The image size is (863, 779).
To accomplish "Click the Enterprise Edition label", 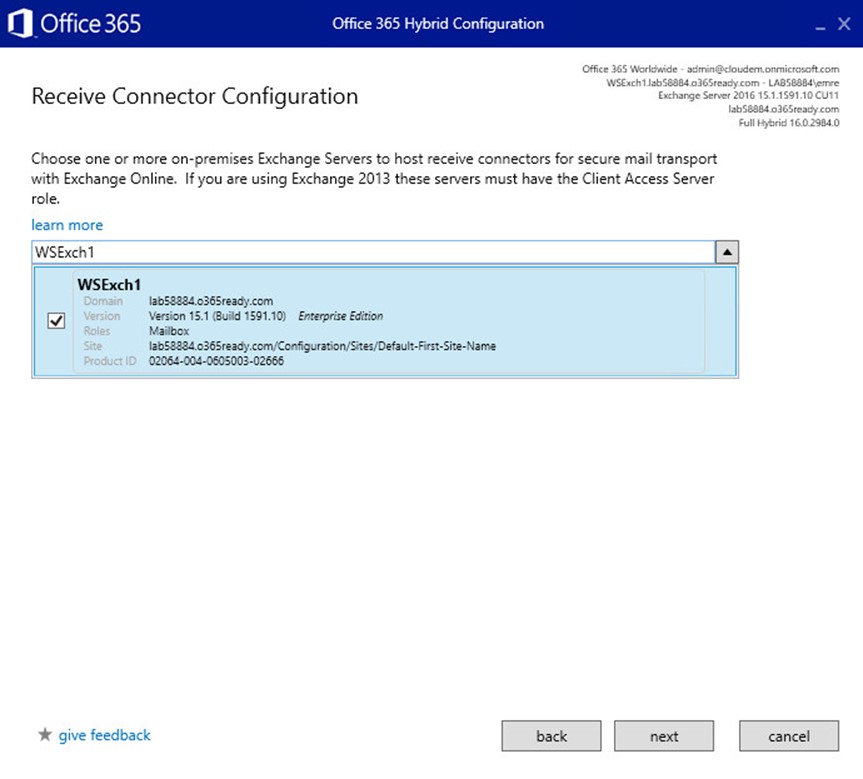I will click(341, 316).
